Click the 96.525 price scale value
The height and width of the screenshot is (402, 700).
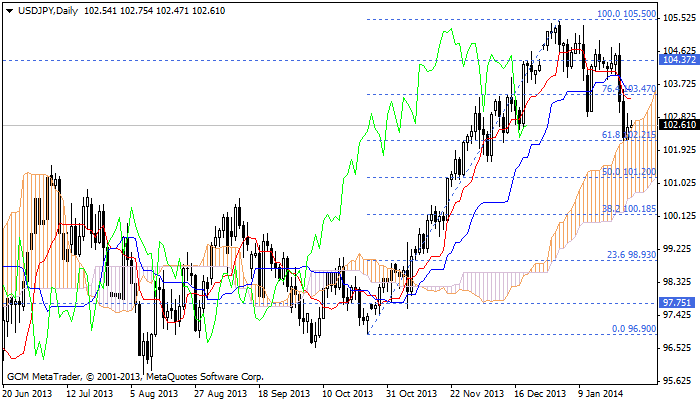click(x=679, y=348)
